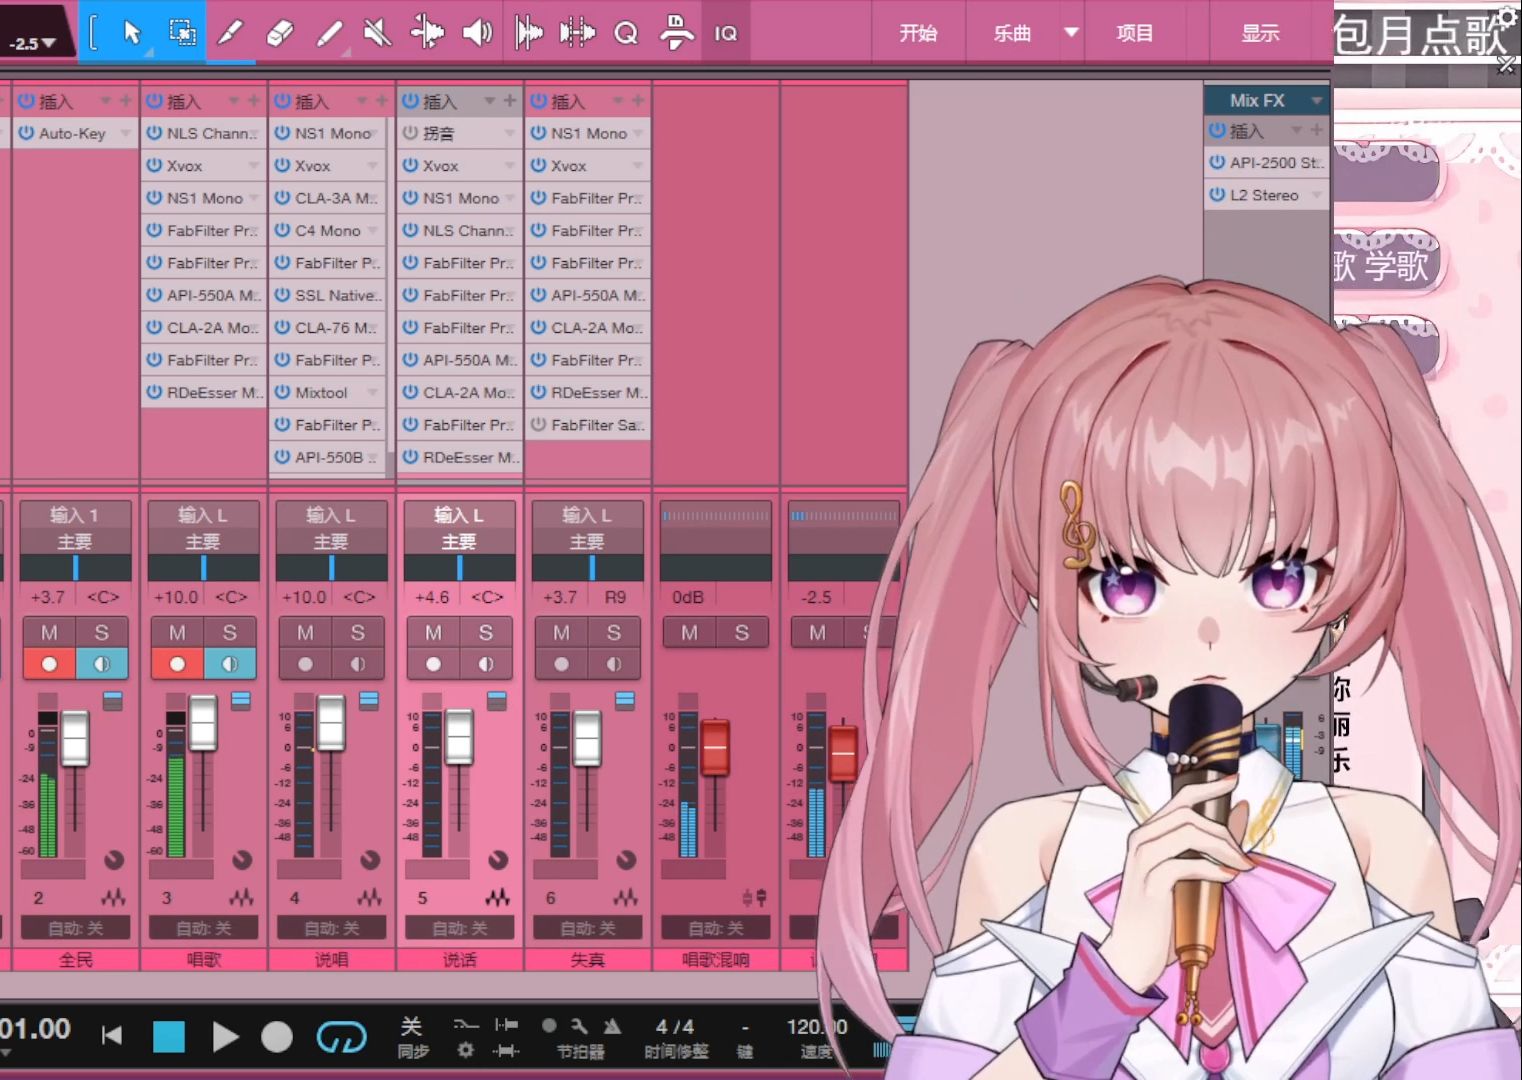Open transport settings gear icon
Image resolution: width=1522 pixels, height=1080 pixels.
[x=465, y=1050]
